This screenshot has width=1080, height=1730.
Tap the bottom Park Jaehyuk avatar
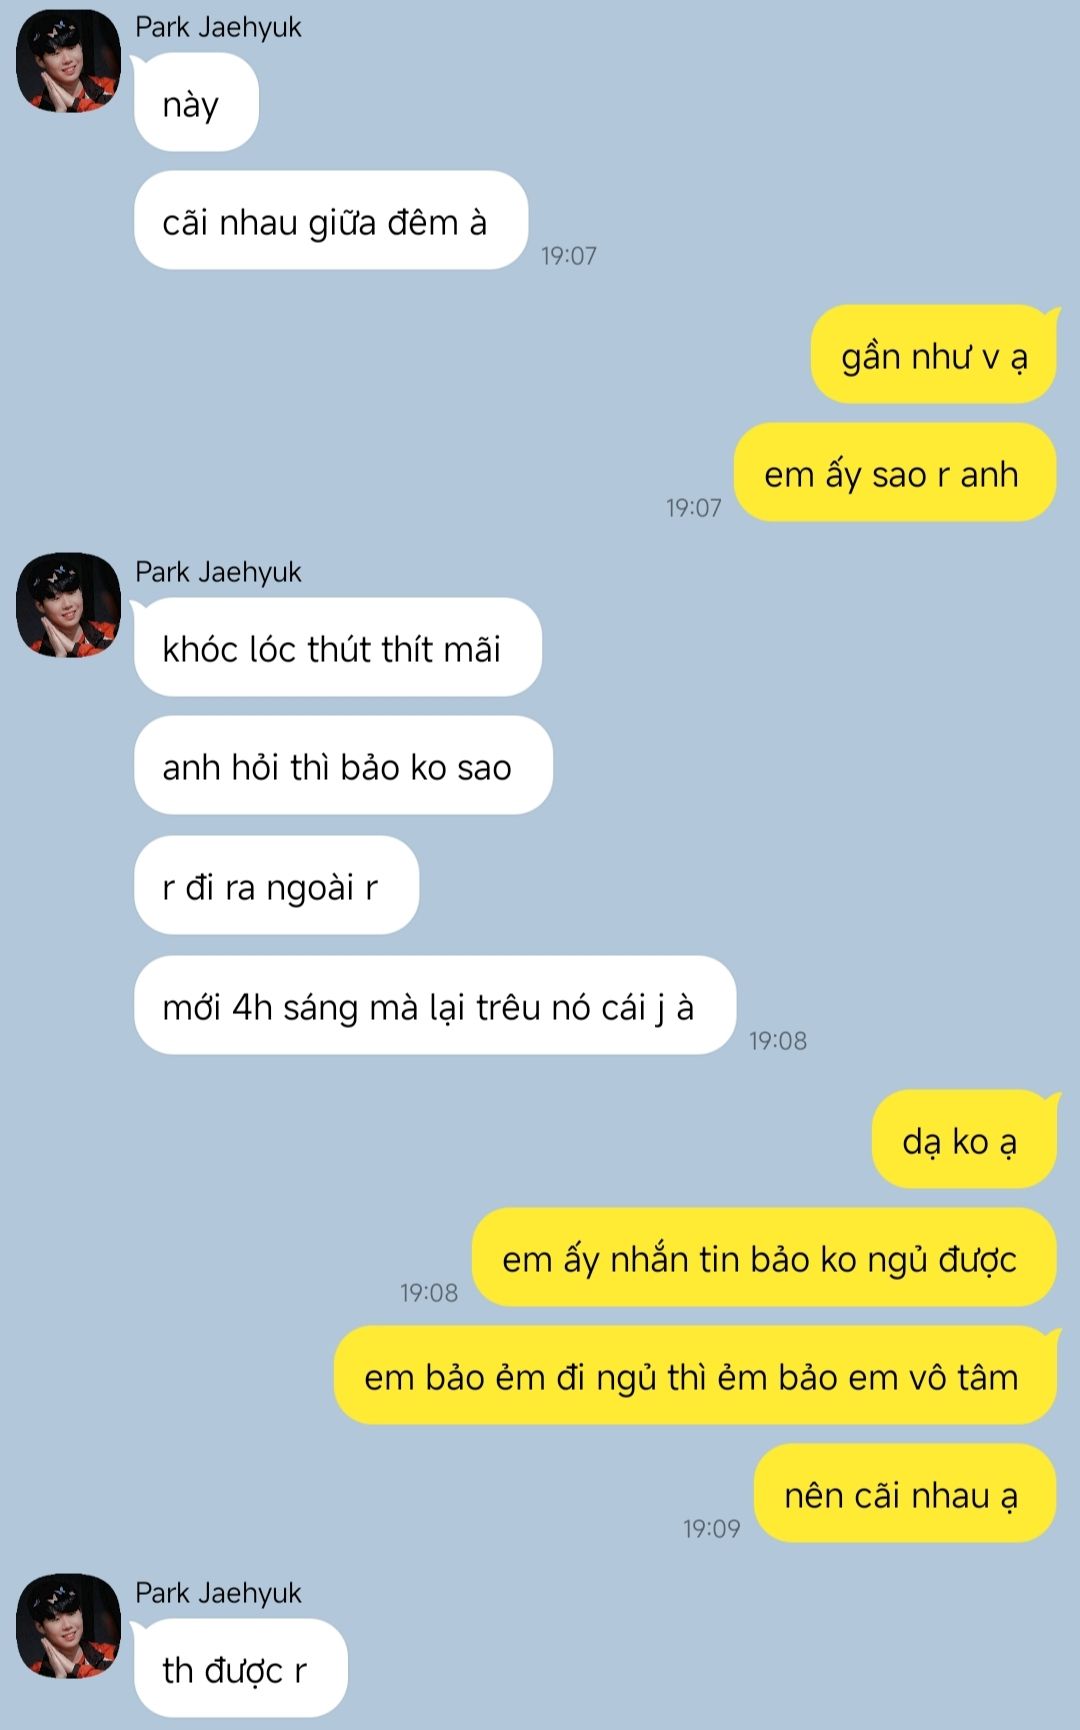(68, 1626)
